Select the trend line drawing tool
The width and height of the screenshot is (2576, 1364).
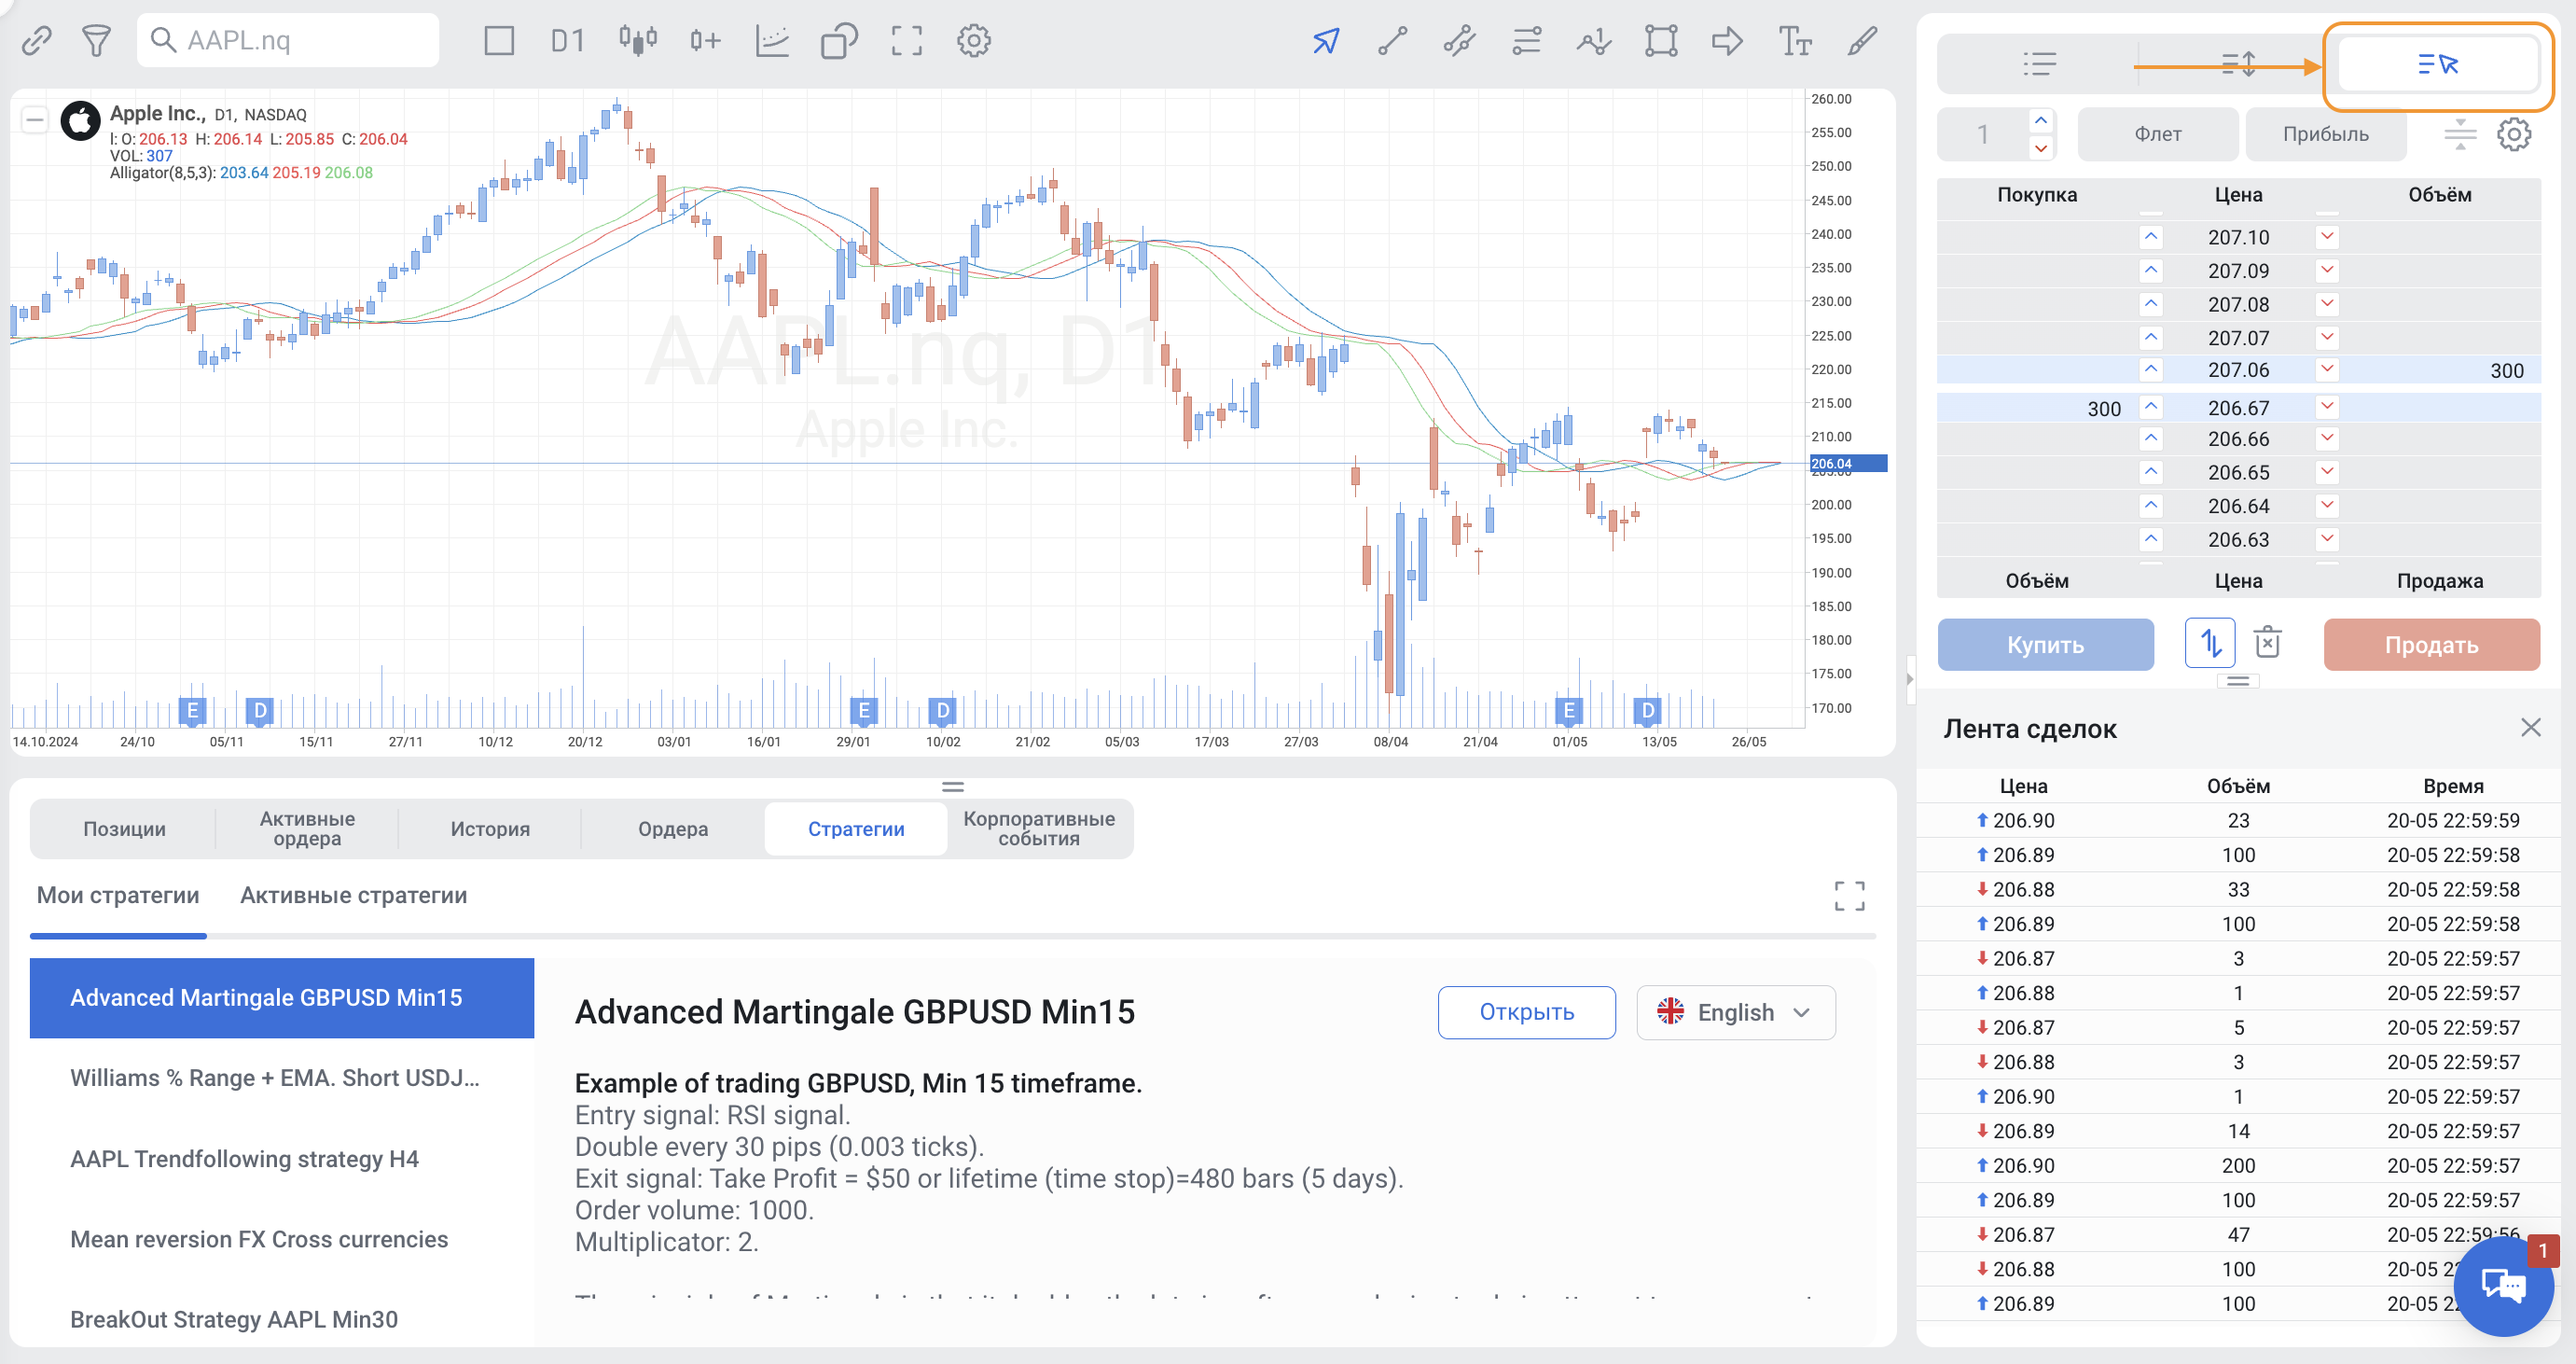click(x=1392, y=41)
